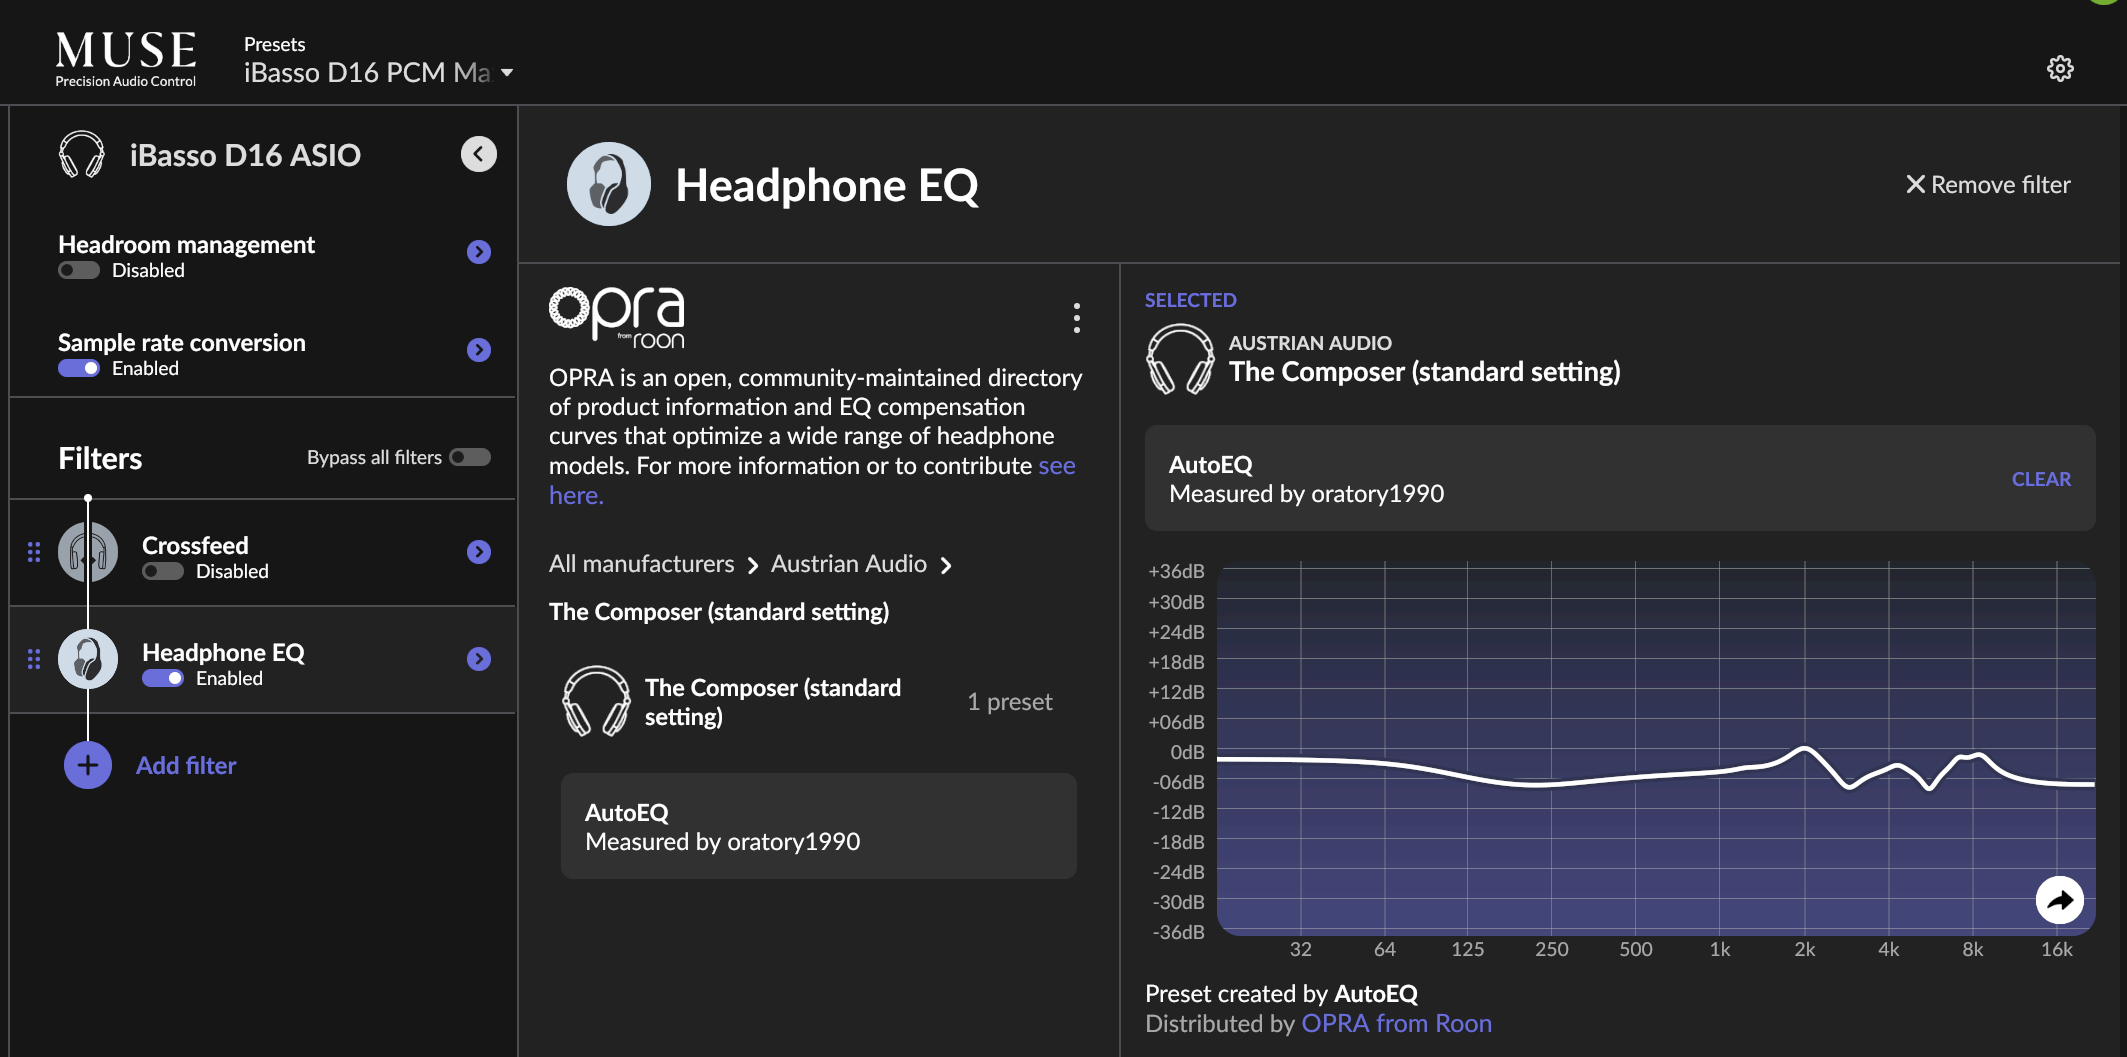Click the iBasso D16 PCM preset name
The height and width of the screenshot is (1057, 2127).
point(367,73)
